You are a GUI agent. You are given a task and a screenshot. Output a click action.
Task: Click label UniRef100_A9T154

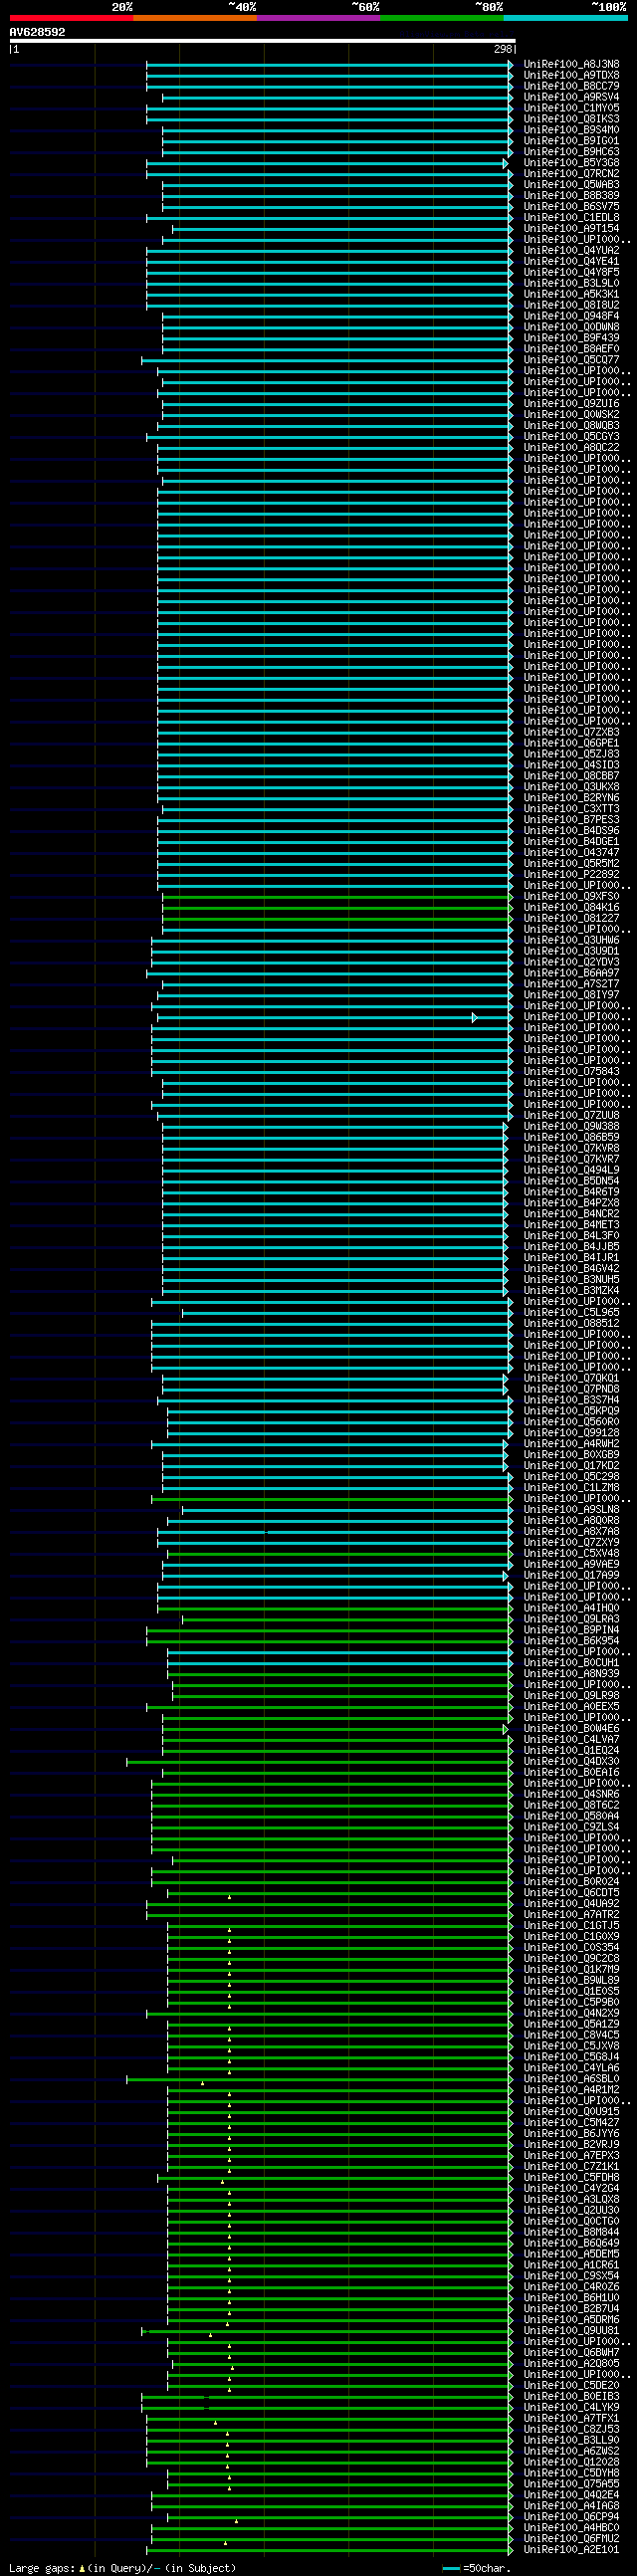coord(571,229)
